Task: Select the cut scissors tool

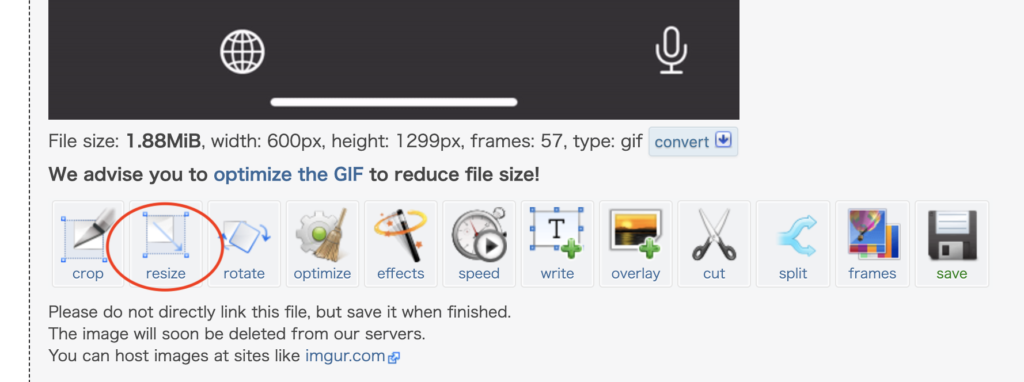Action: 714,244
